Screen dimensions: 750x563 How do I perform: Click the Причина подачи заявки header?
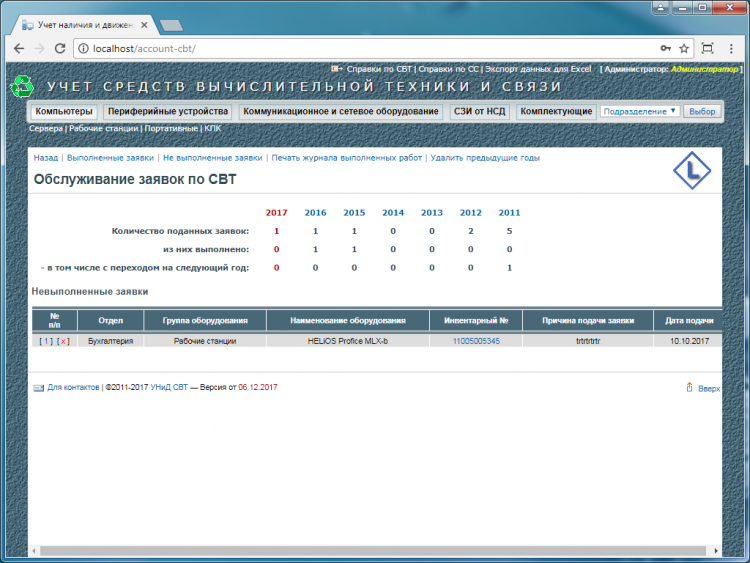point(588,320)
